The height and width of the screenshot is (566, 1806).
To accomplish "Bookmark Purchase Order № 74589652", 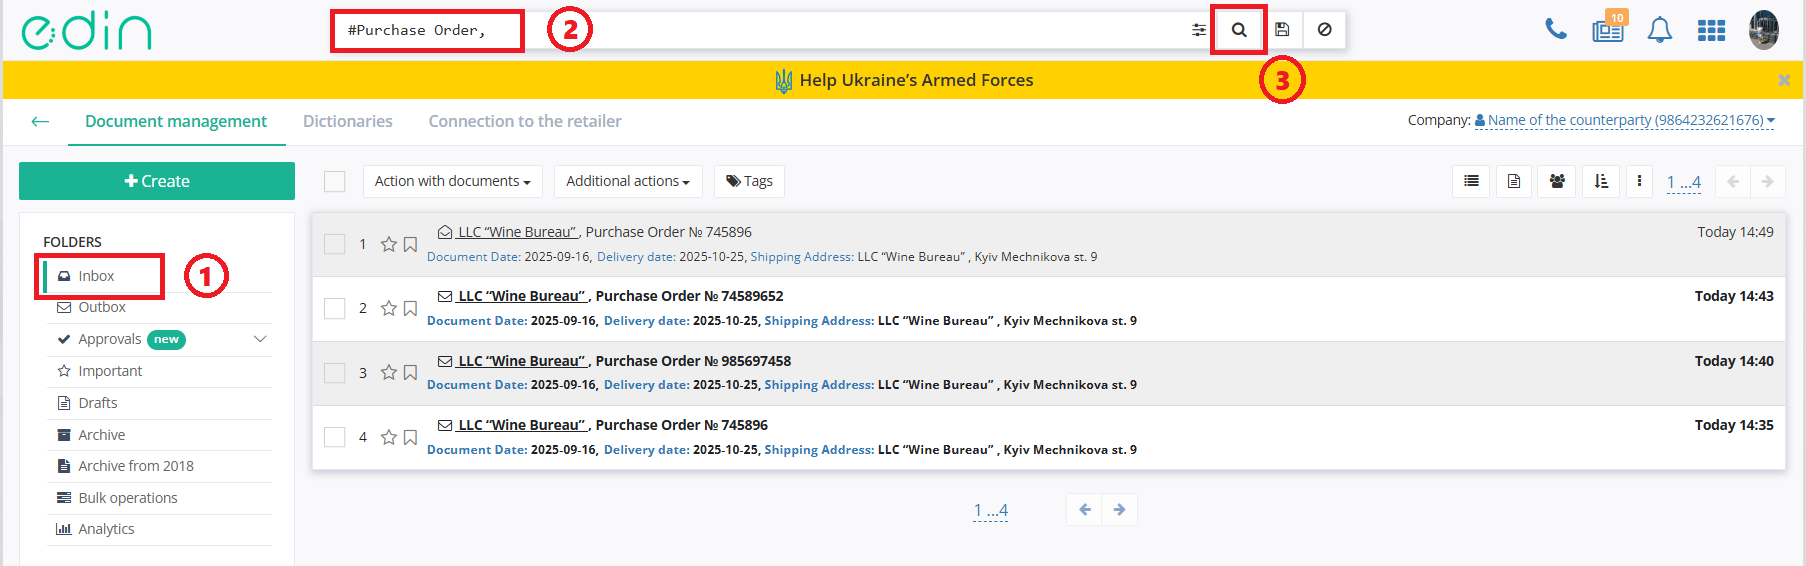I will (x=410, y=308).
